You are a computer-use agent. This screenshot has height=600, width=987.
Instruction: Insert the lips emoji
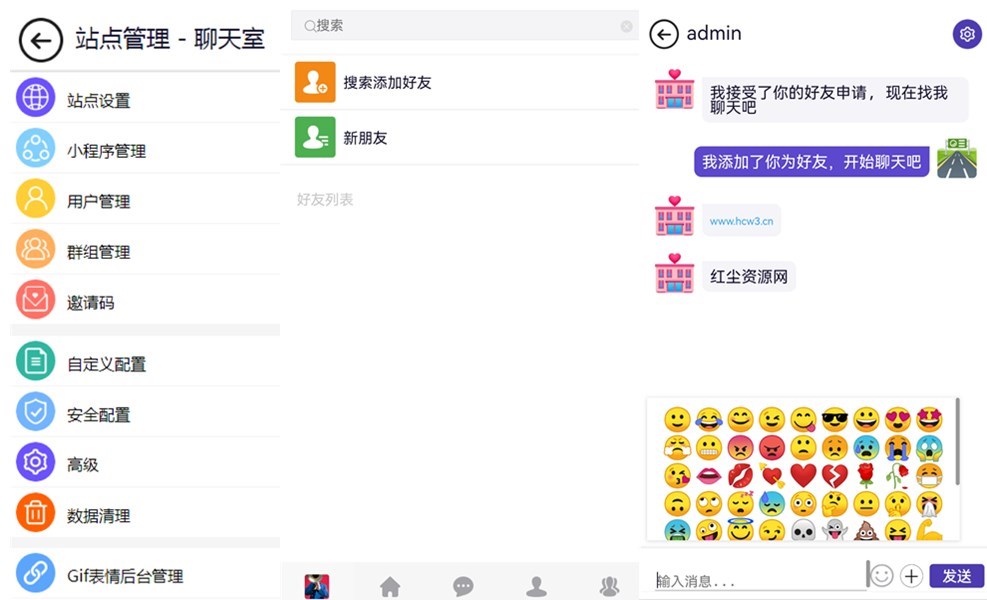click(709, 476)
